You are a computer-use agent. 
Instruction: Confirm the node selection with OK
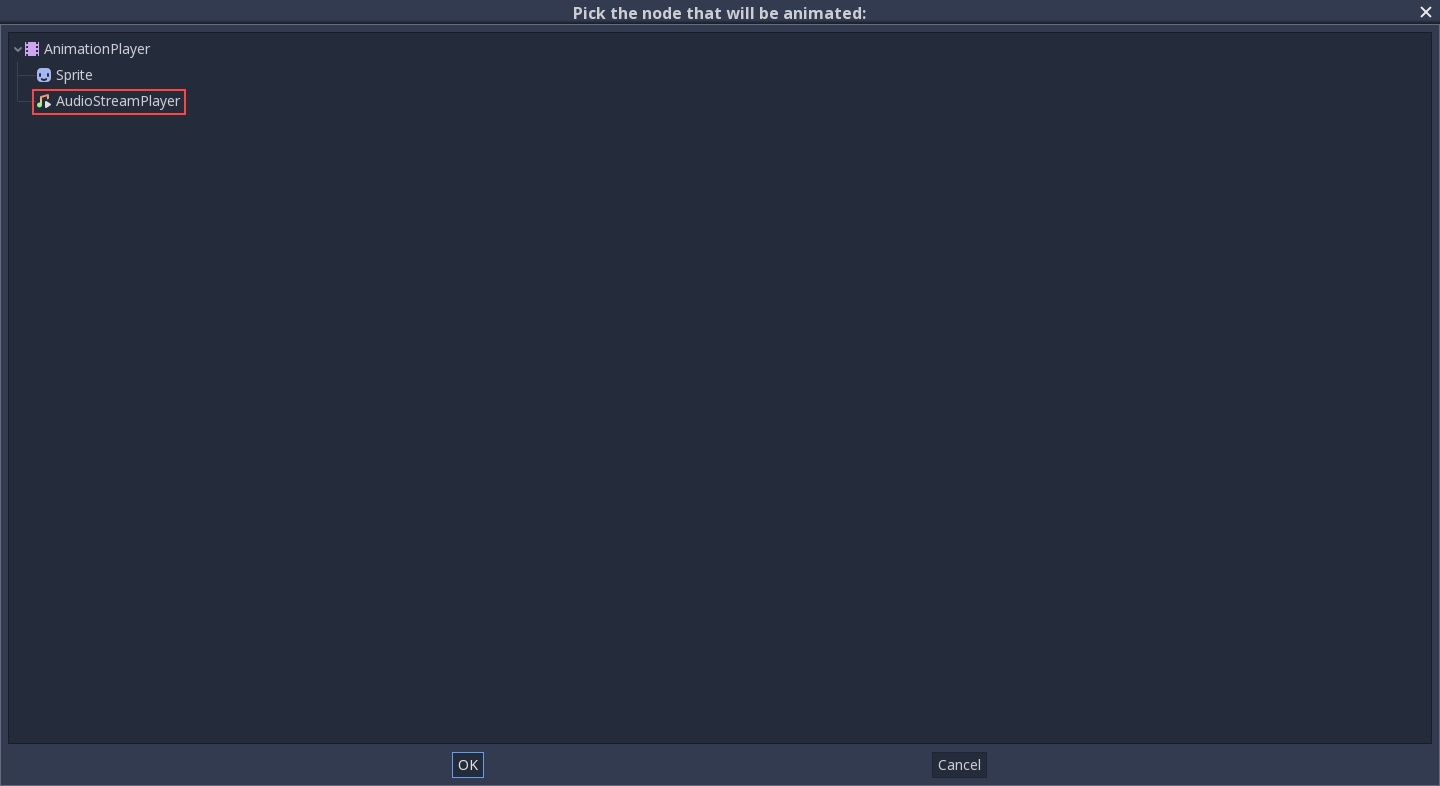coord(468,765)
